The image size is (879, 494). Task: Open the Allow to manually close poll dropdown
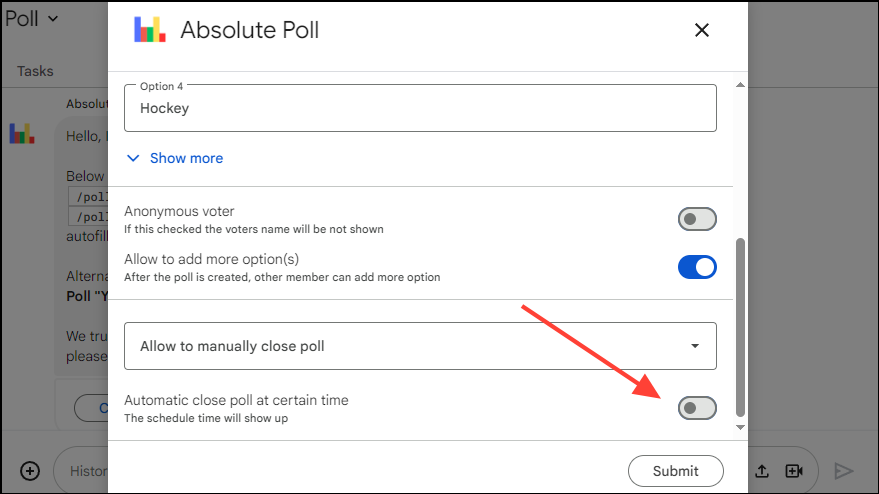(x=420, y=346)
